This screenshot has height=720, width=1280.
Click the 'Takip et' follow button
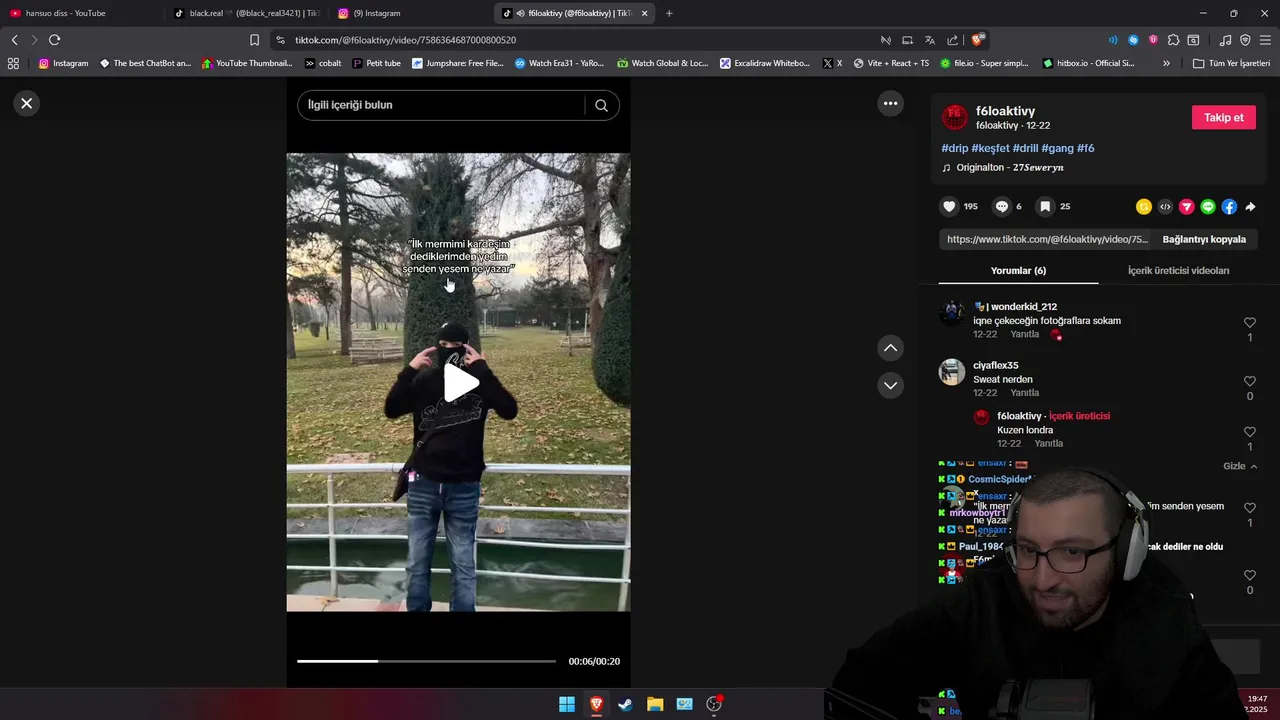click(x=1223, y=117)
